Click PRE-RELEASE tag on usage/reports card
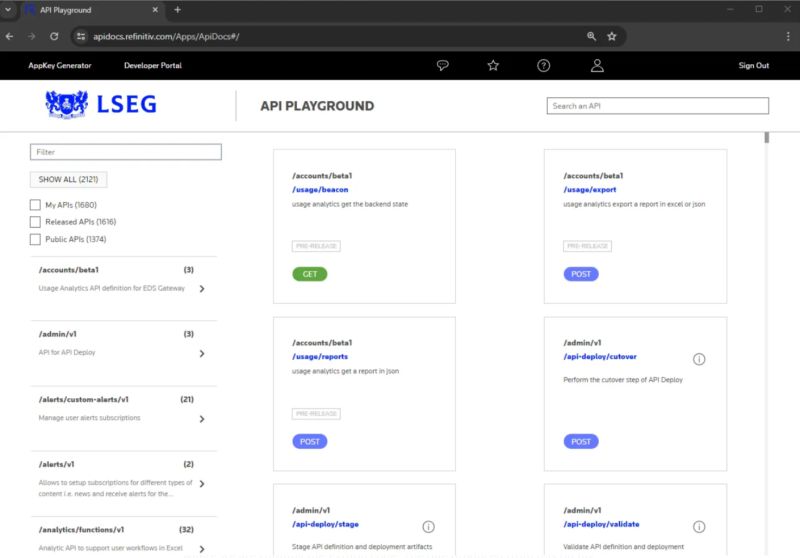800x558 pixels. [316, 413]
